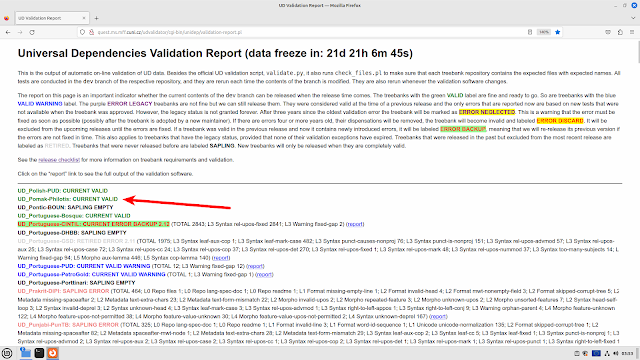The width and height of the screenshot is (640, 360).
Task: Click the keyboard layout flag tray icon
Action: pyautogui.click(x=596, y=353)
